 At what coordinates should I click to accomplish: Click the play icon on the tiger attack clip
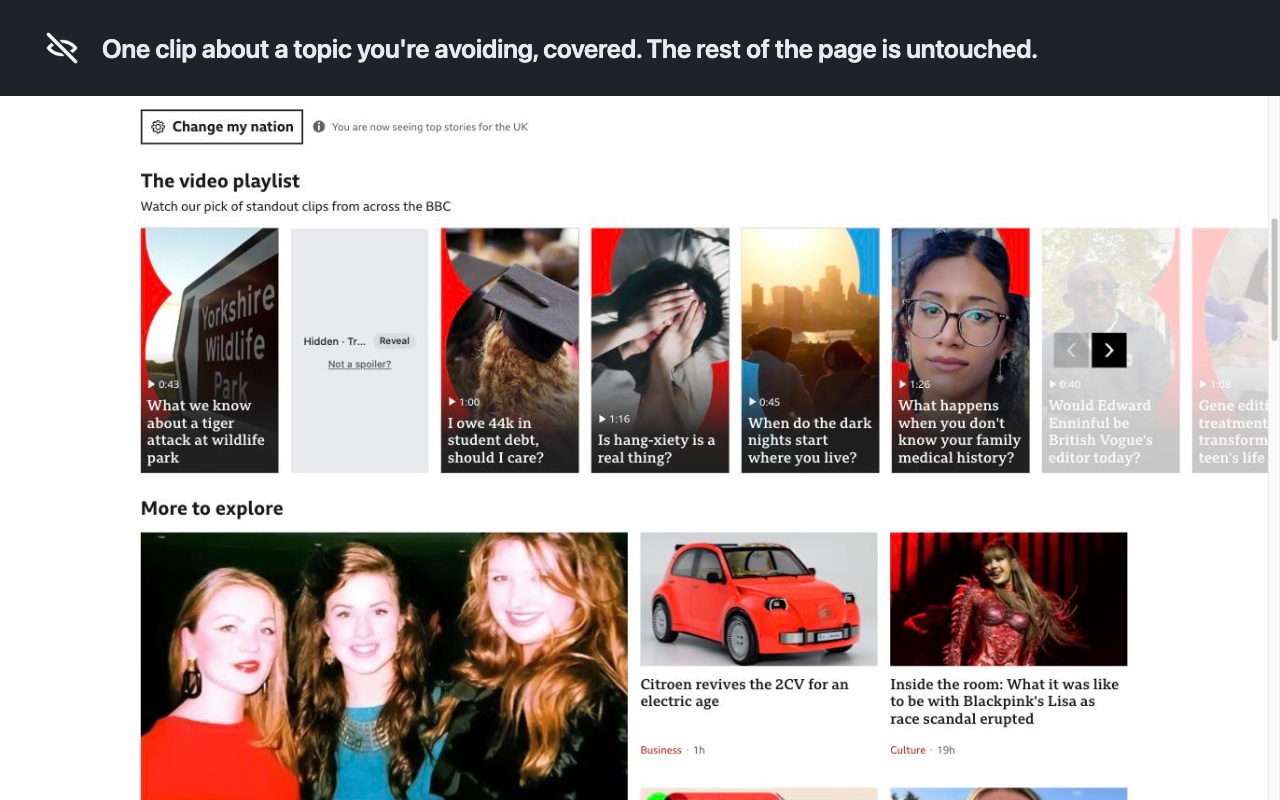(151, 385)
